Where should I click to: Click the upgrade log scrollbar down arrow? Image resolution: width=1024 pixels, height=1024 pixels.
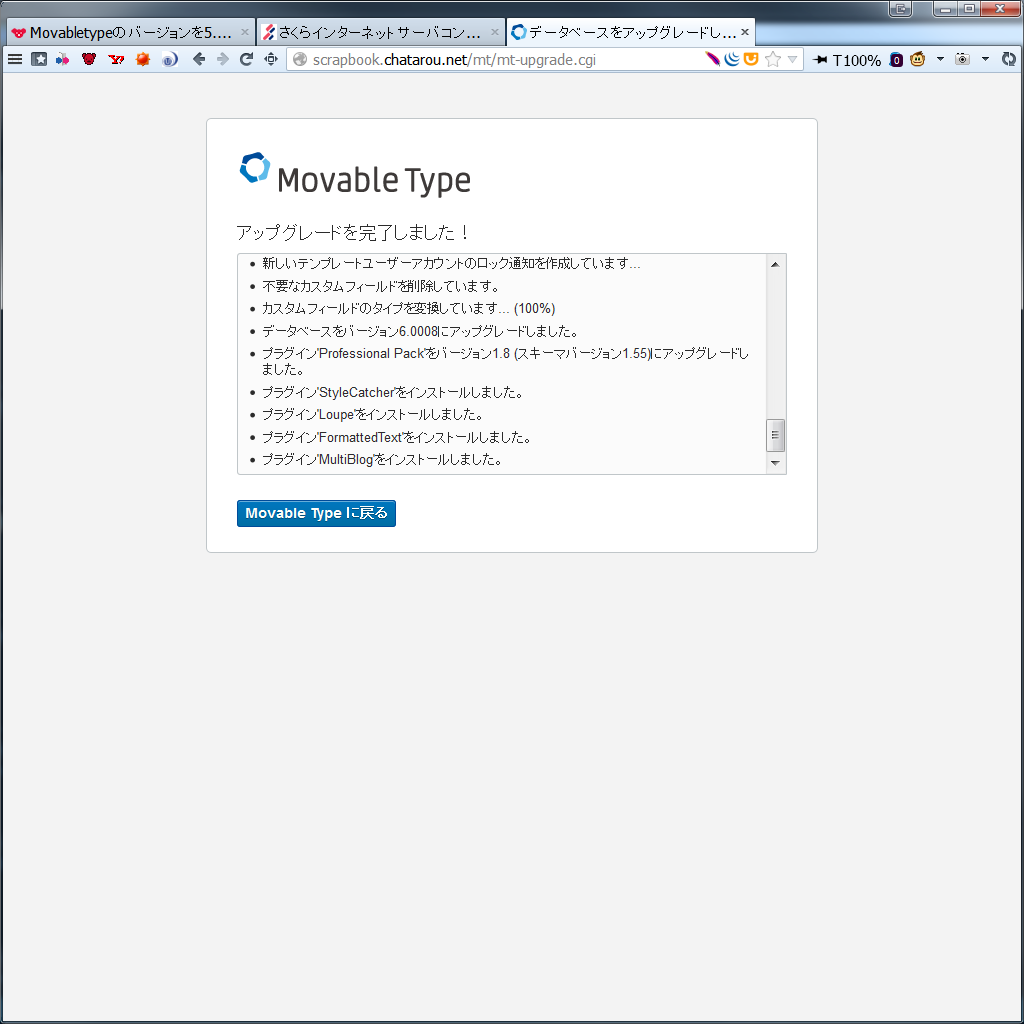click(775, 463)
